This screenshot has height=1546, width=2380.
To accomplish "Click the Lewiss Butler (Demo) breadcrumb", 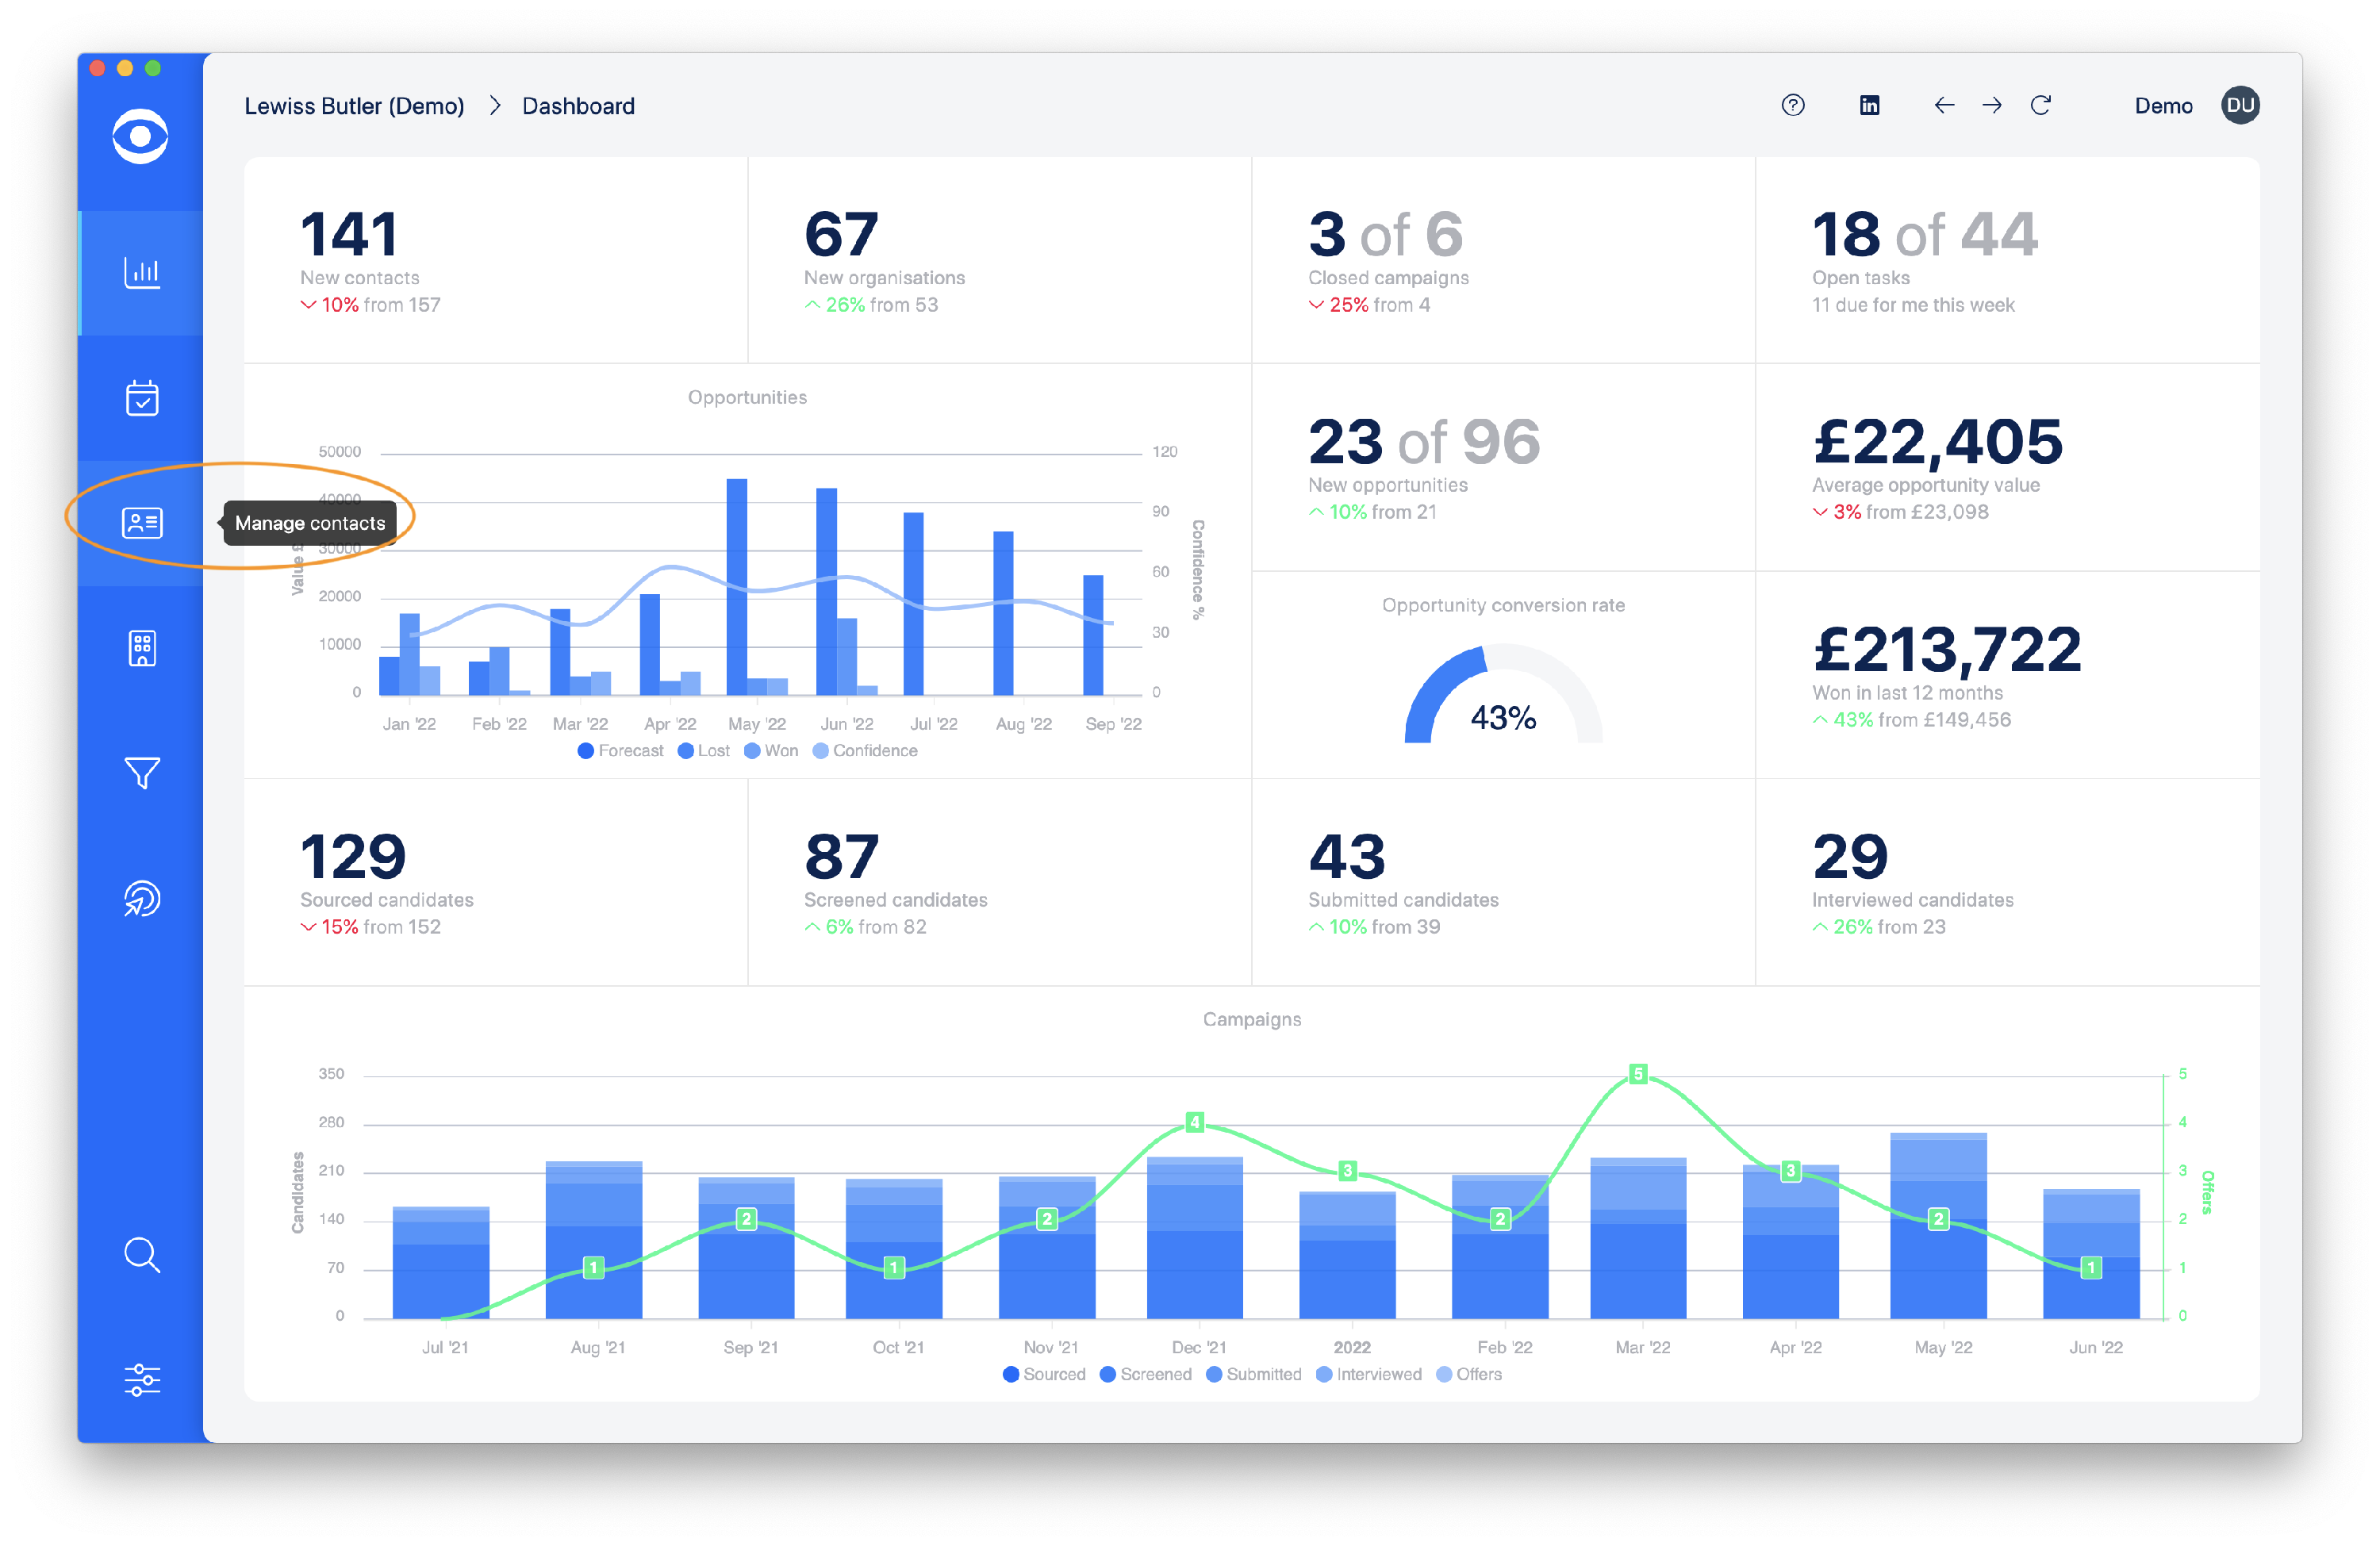I will click(x=354, y=106).
